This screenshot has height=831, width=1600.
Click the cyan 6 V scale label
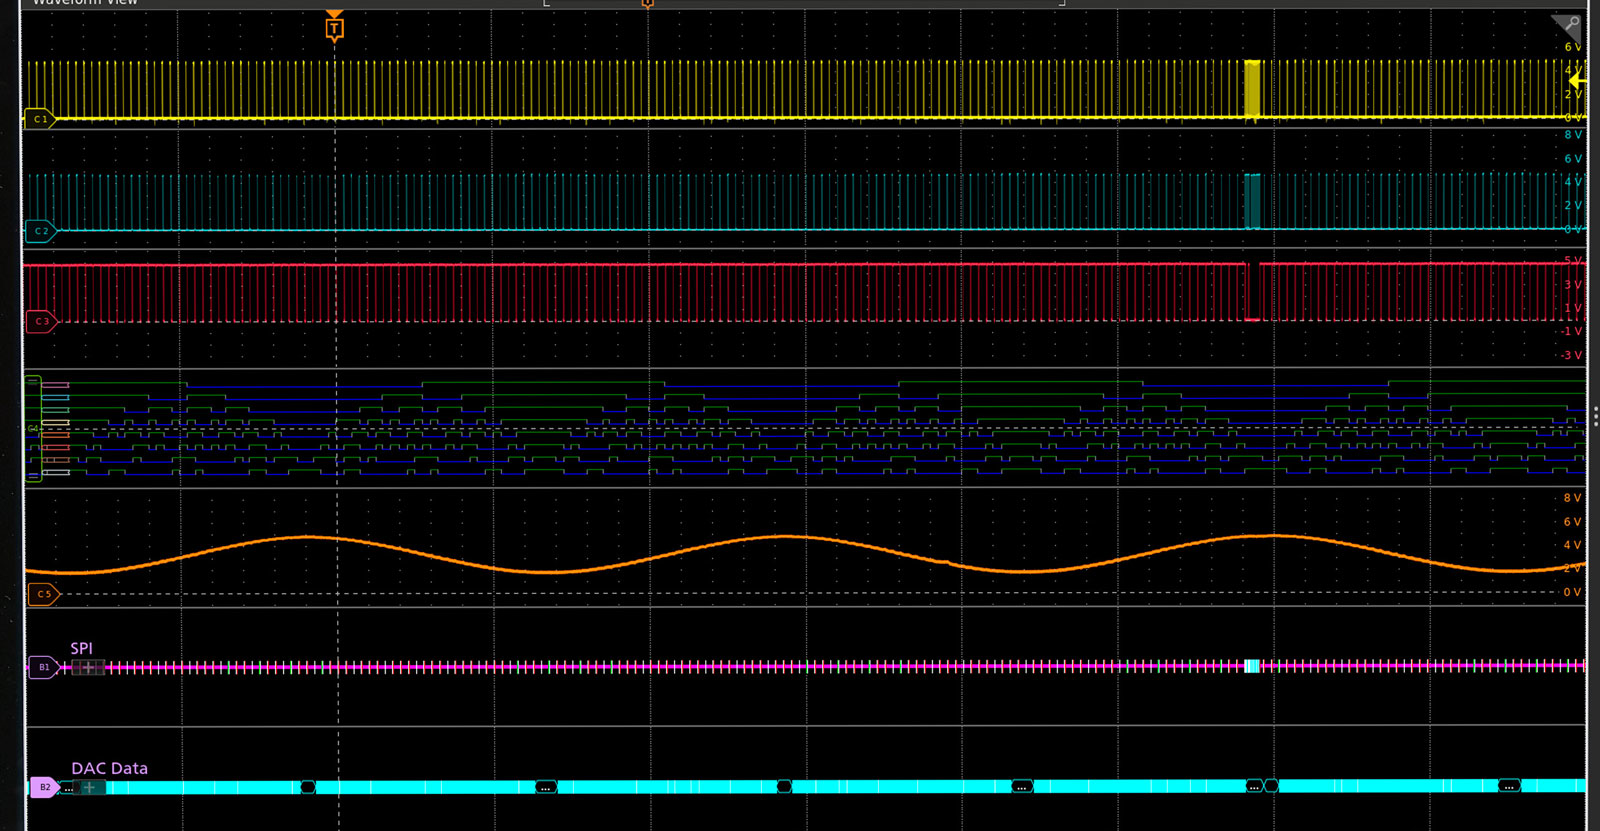click(x=1572, y=159)
